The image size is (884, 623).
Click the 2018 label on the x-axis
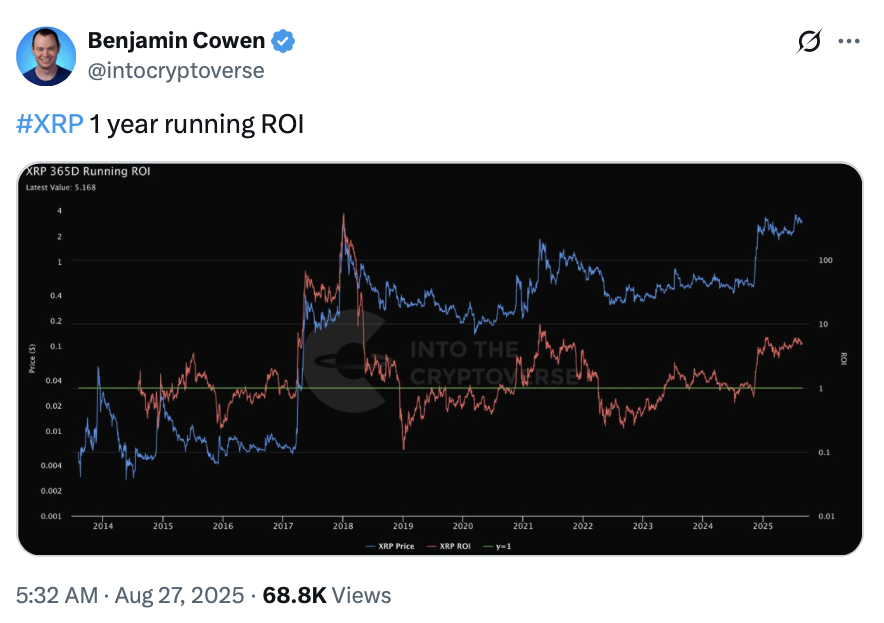tap(343, 525)
